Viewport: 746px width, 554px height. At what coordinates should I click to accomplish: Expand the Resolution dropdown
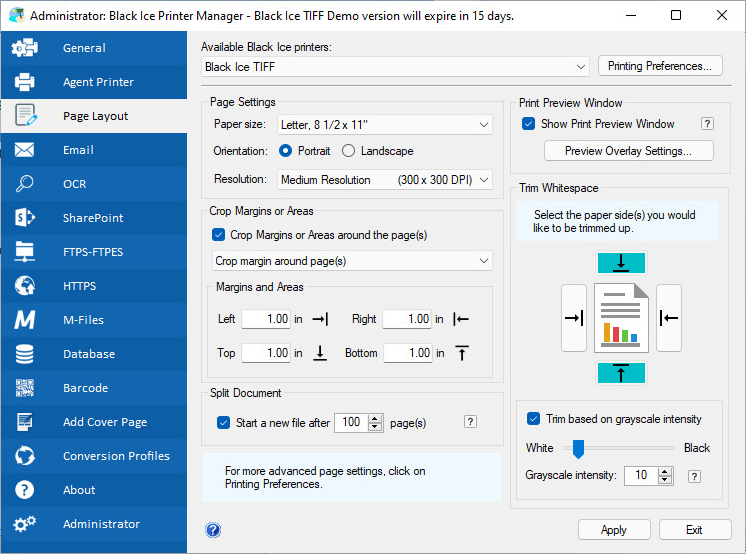tap(384, 180)
